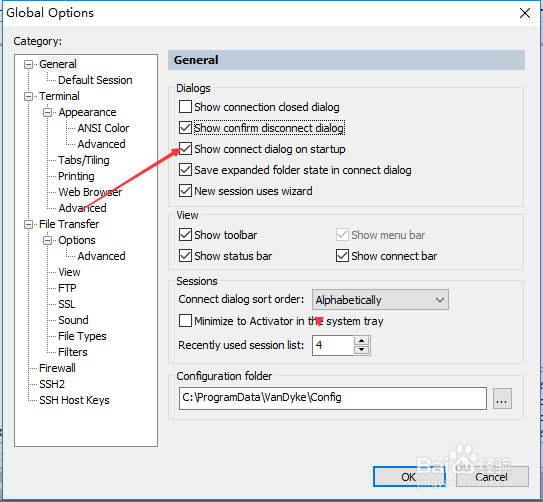Toggle Show status bar checkbox
The height and width of the screenshot is (502, 543).
click(185, 256)
